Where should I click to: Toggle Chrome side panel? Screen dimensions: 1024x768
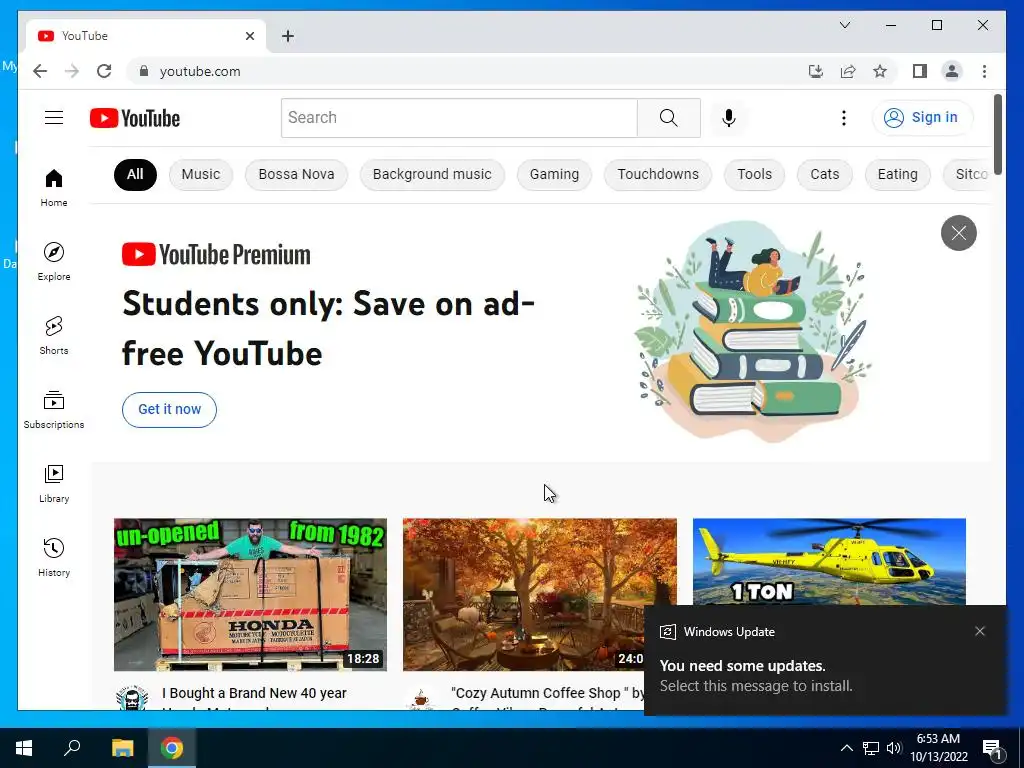pos(920,71)
